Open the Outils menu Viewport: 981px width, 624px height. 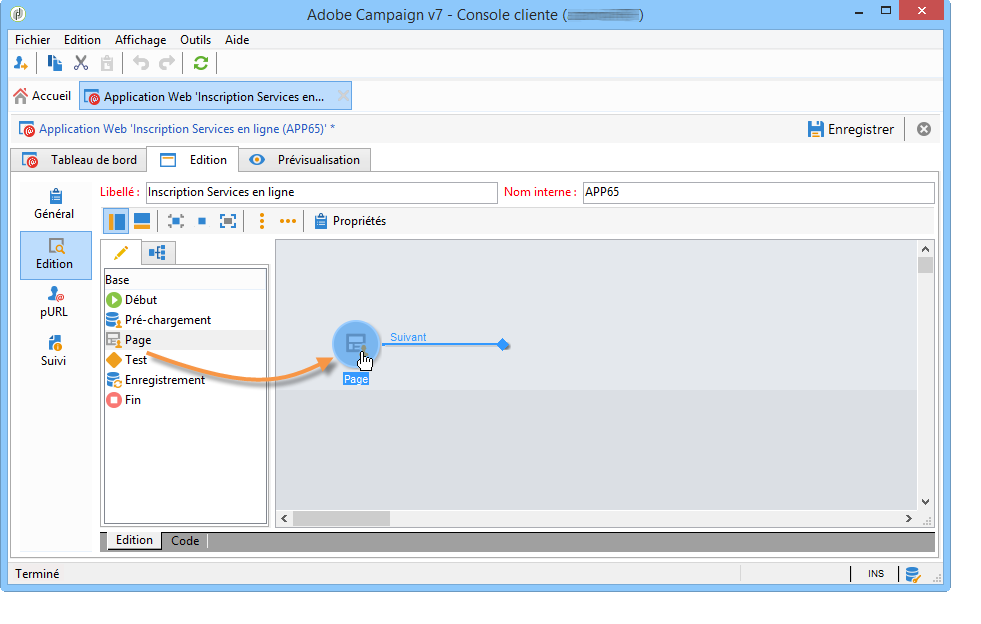195,40
